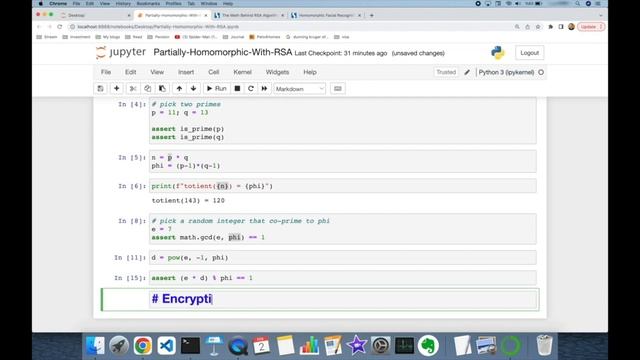Screen dimensions: 640x360
Task: Restart kernel and rerun the whole notebook
Action: click(264, 89)
